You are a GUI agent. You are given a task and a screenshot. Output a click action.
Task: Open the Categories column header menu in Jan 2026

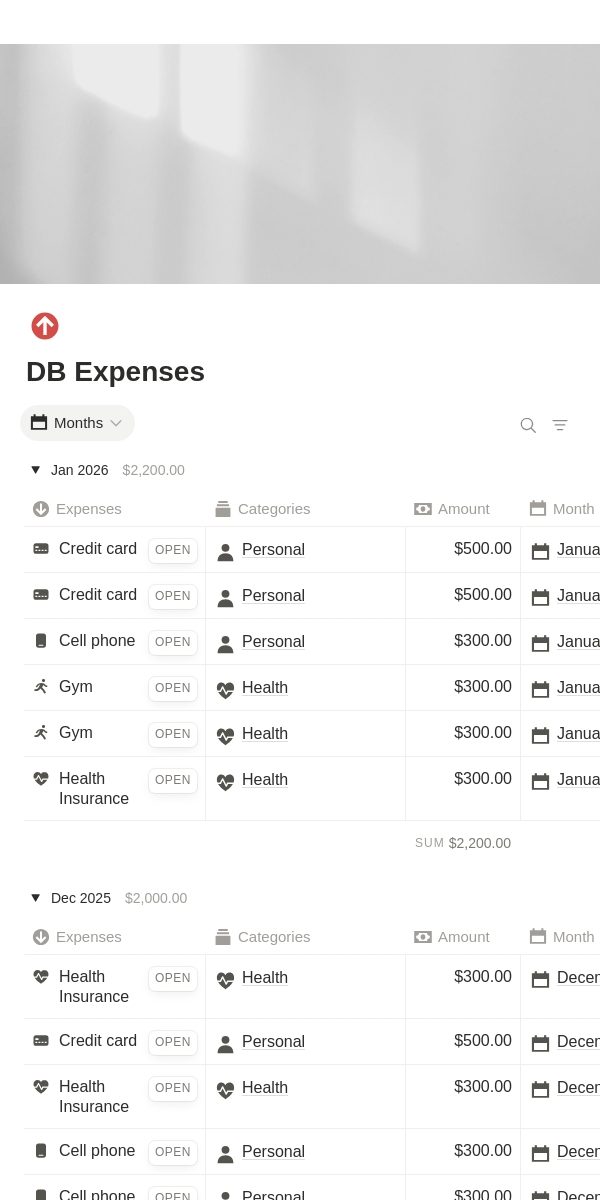pos(263,509)
